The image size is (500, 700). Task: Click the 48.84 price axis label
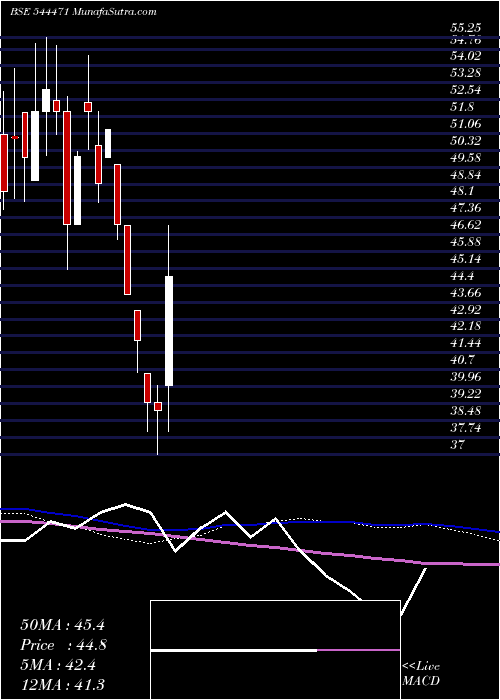pyautogui.click(x=466, y=175)
